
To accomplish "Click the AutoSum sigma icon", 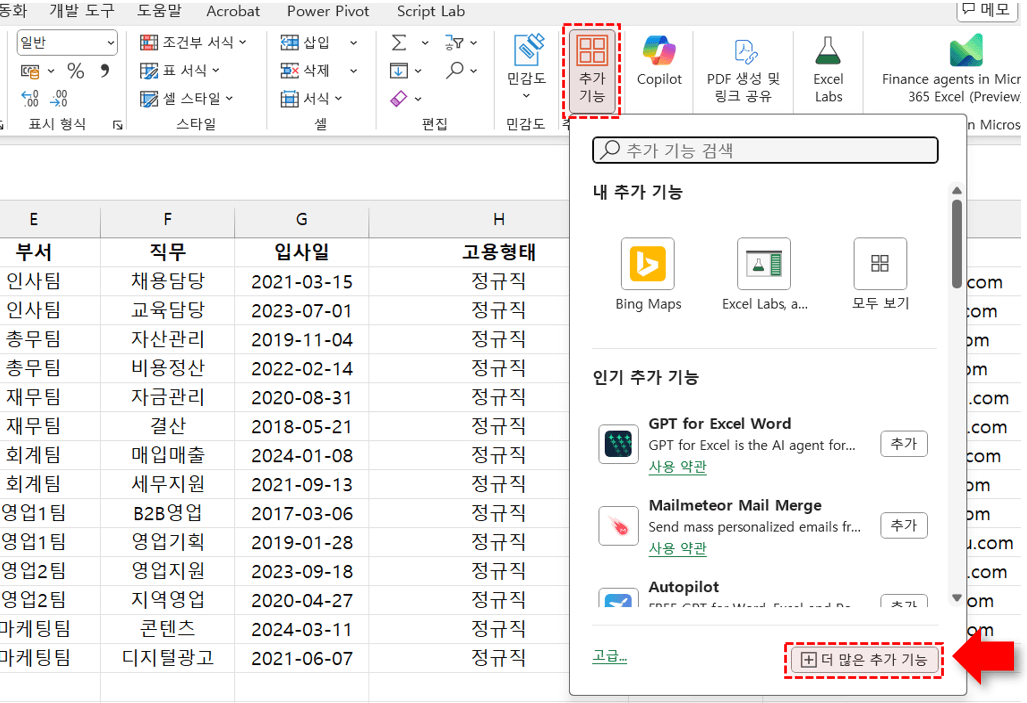I will [x=399, y=42].
